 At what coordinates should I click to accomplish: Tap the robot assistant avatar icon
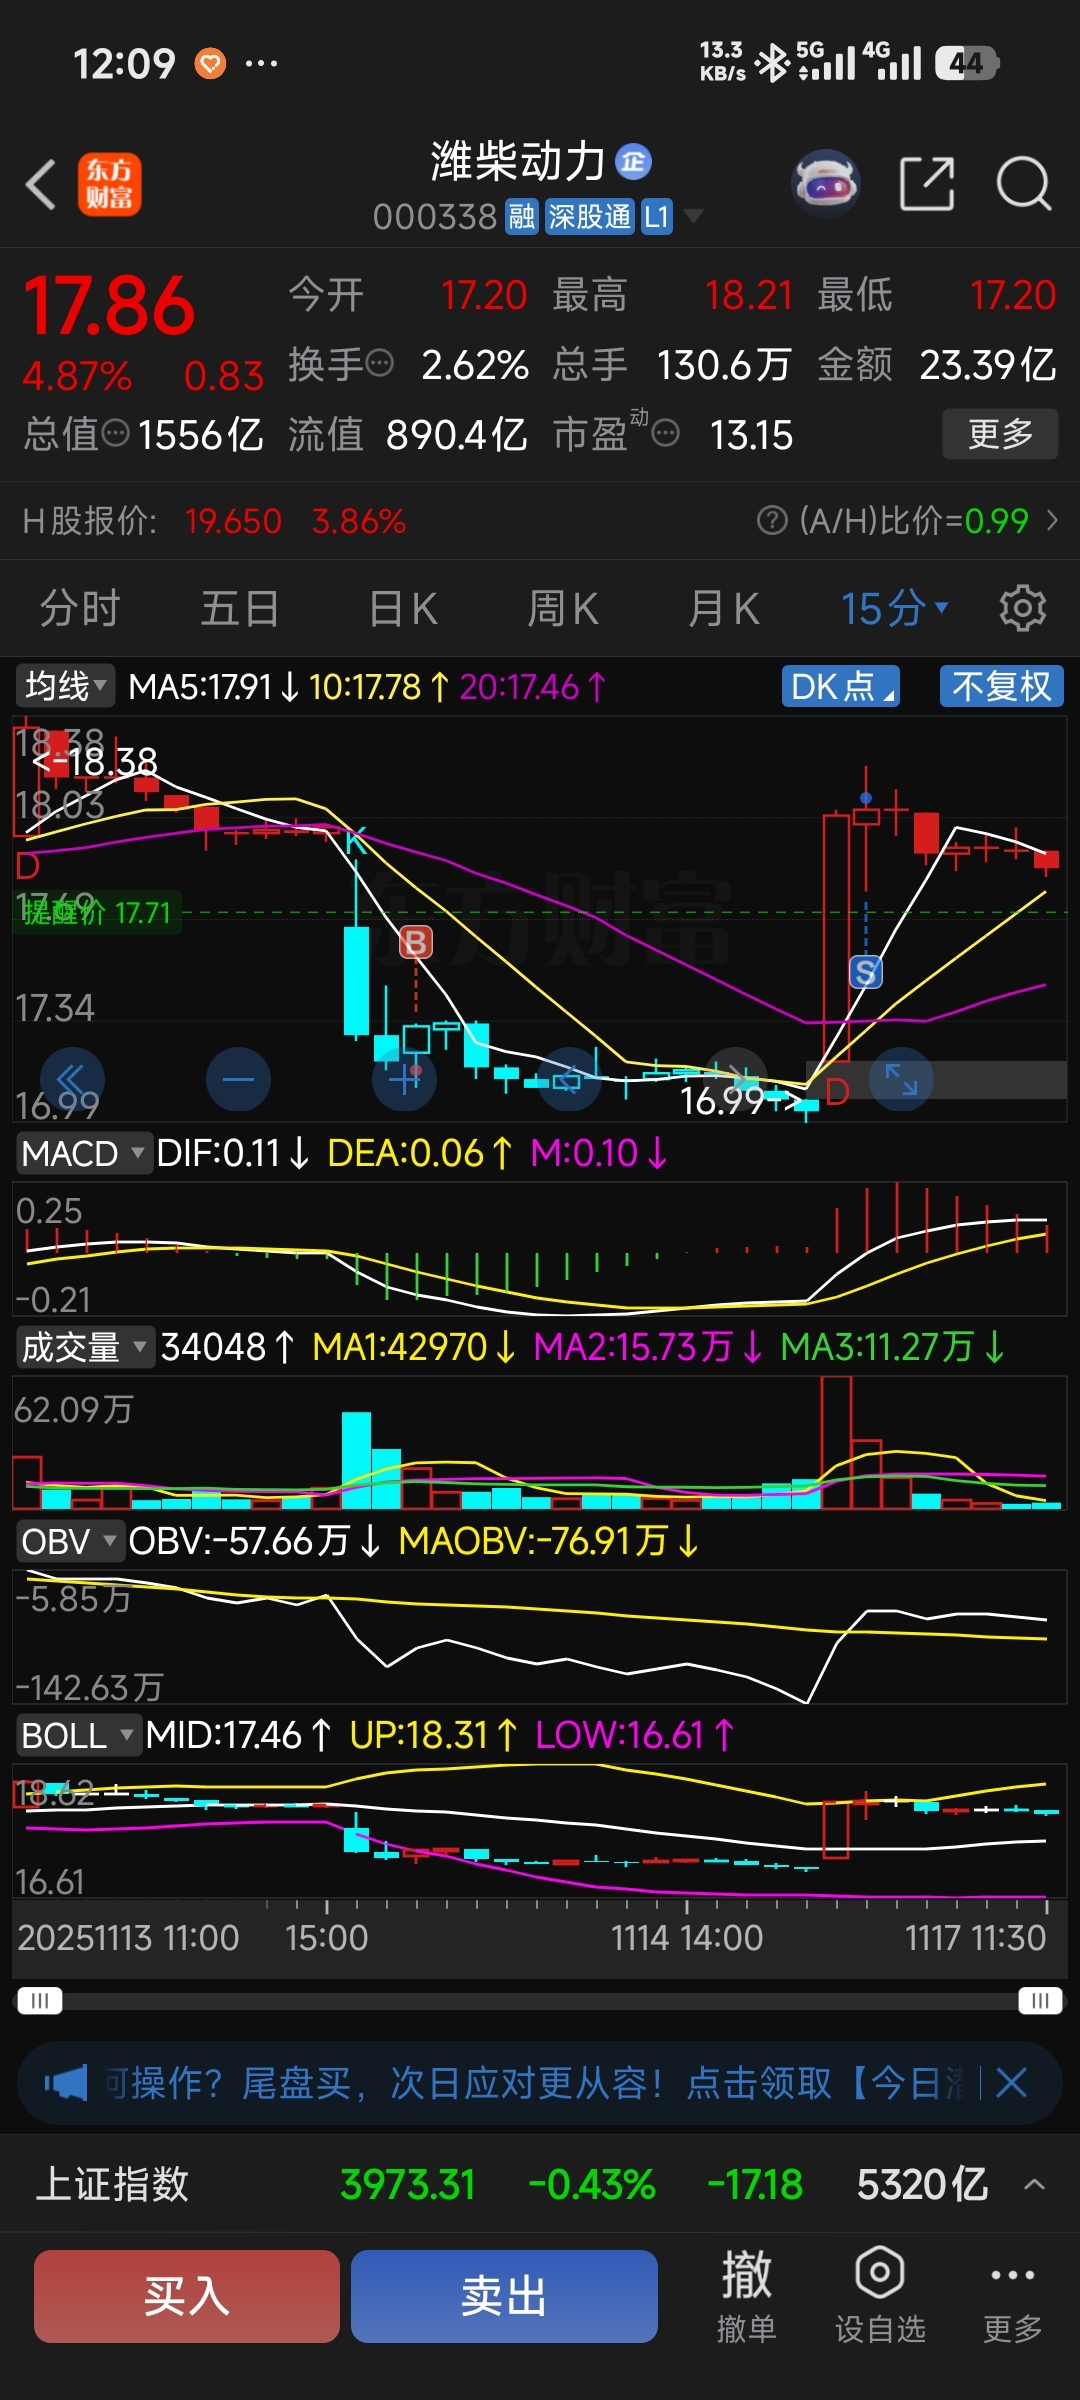pyautogui.click(x=826, y=184)
